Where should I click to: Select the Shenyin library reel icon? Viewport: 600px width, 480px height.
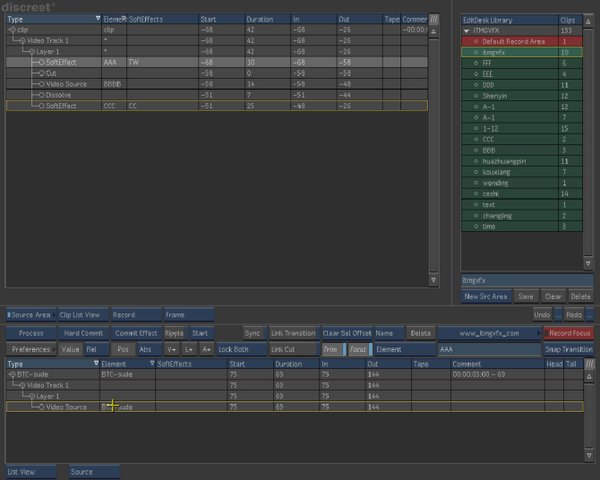476,95
